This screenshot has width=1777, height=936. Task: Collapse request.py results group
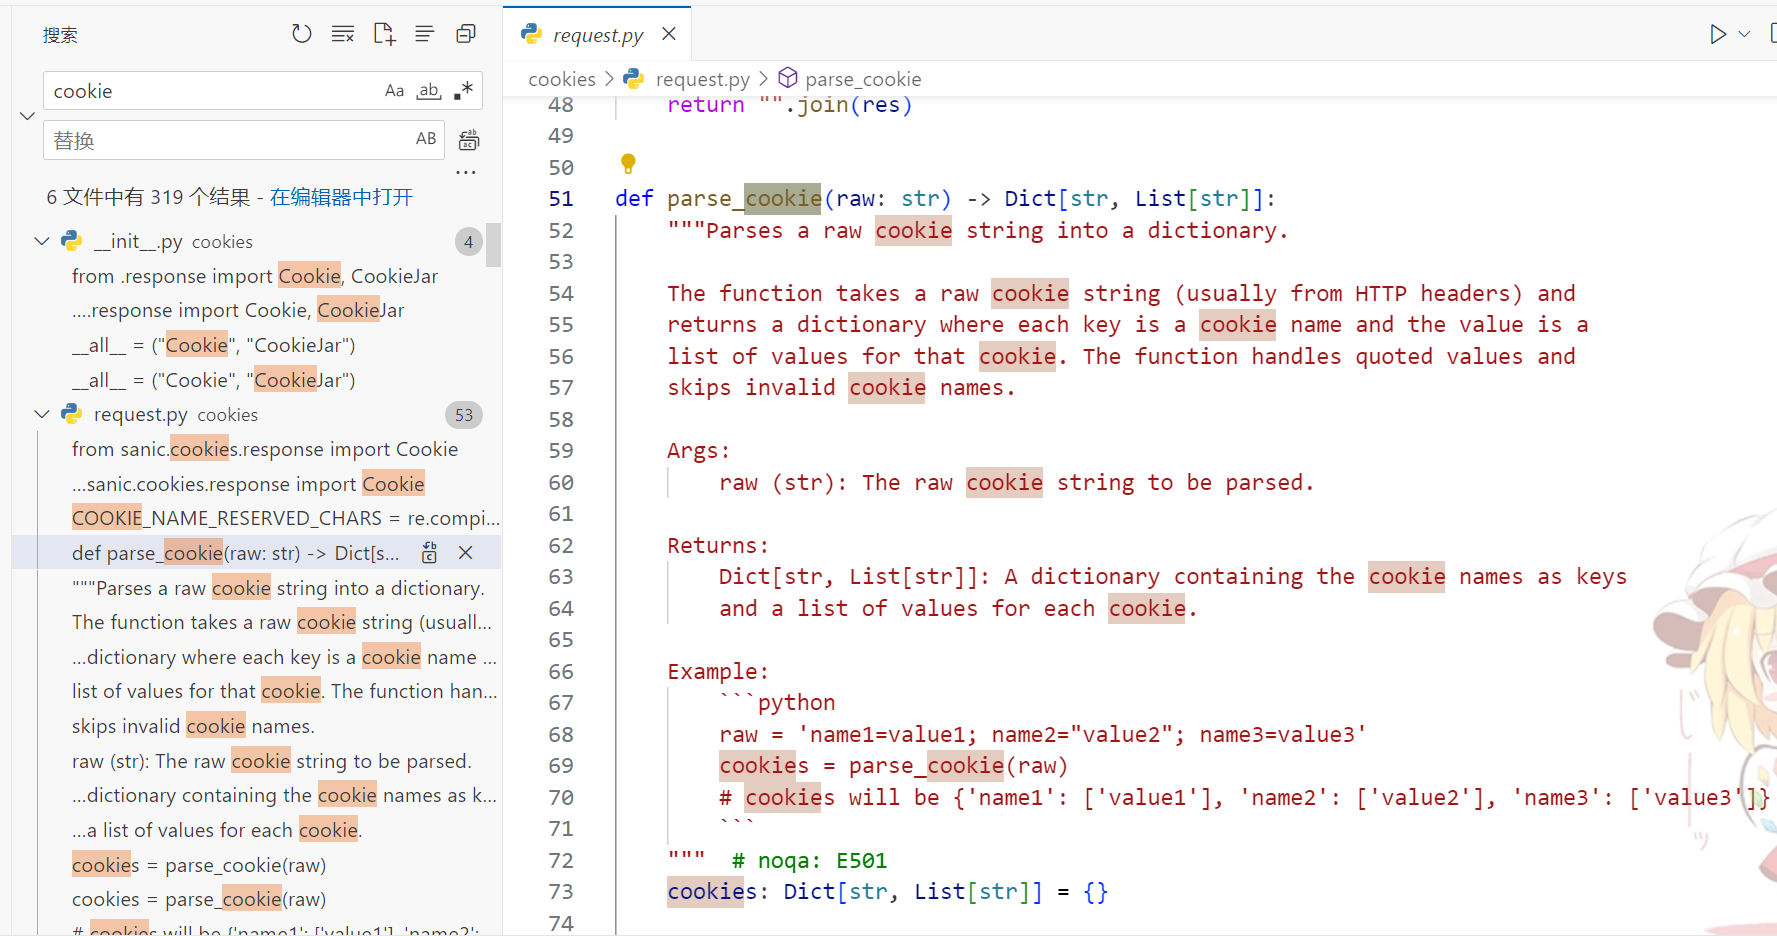point(42,414)
